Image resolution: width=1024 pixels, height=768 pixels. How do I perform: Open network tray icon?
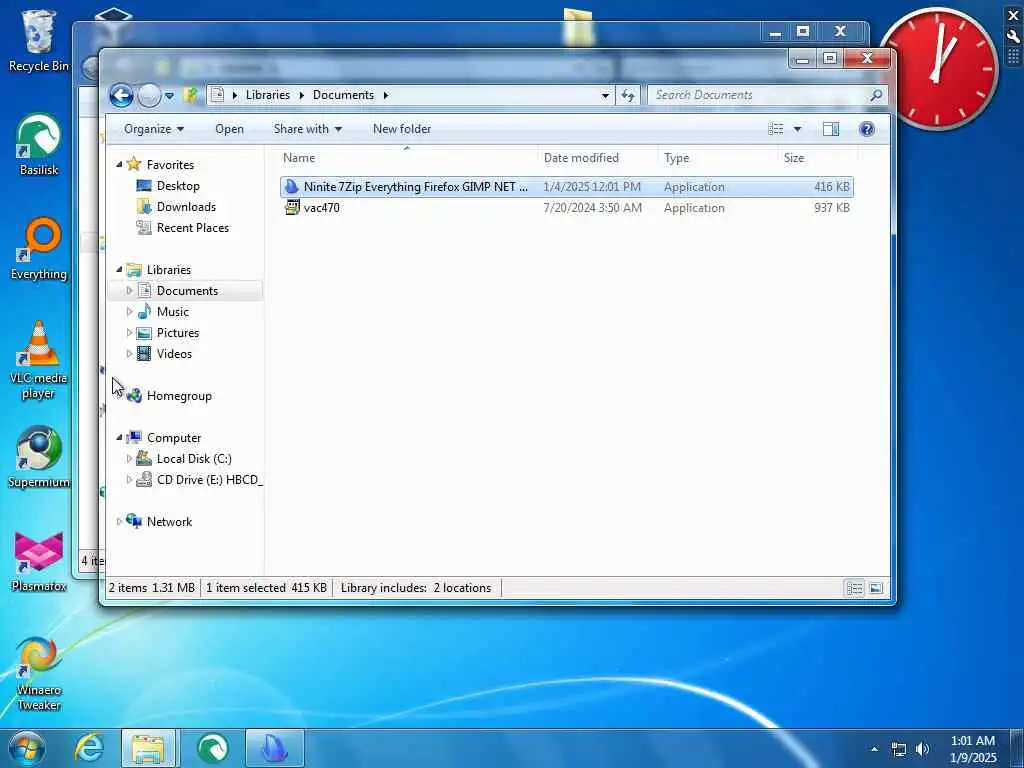click(899, 750)
